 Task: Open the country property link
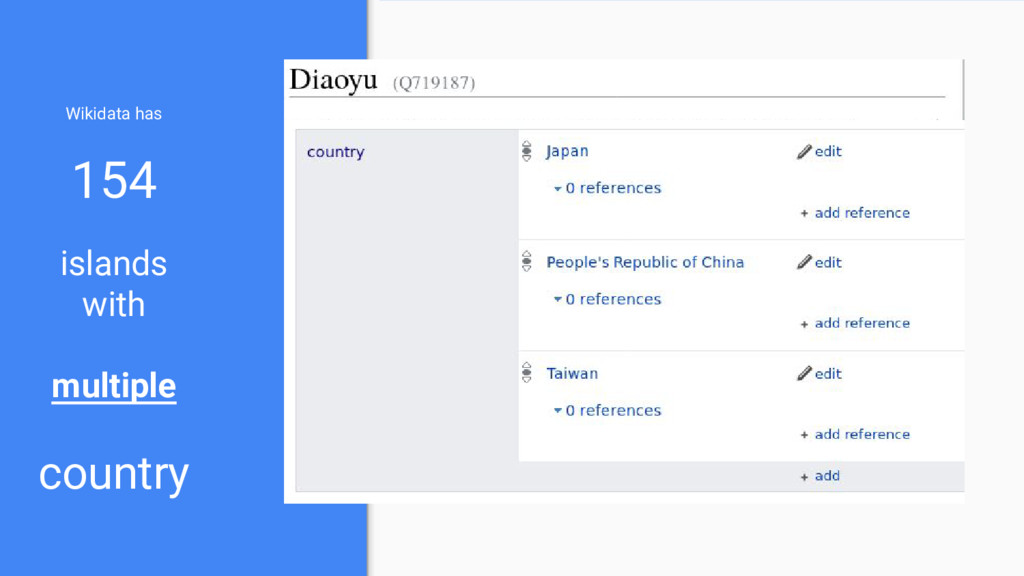coord(335,152)
